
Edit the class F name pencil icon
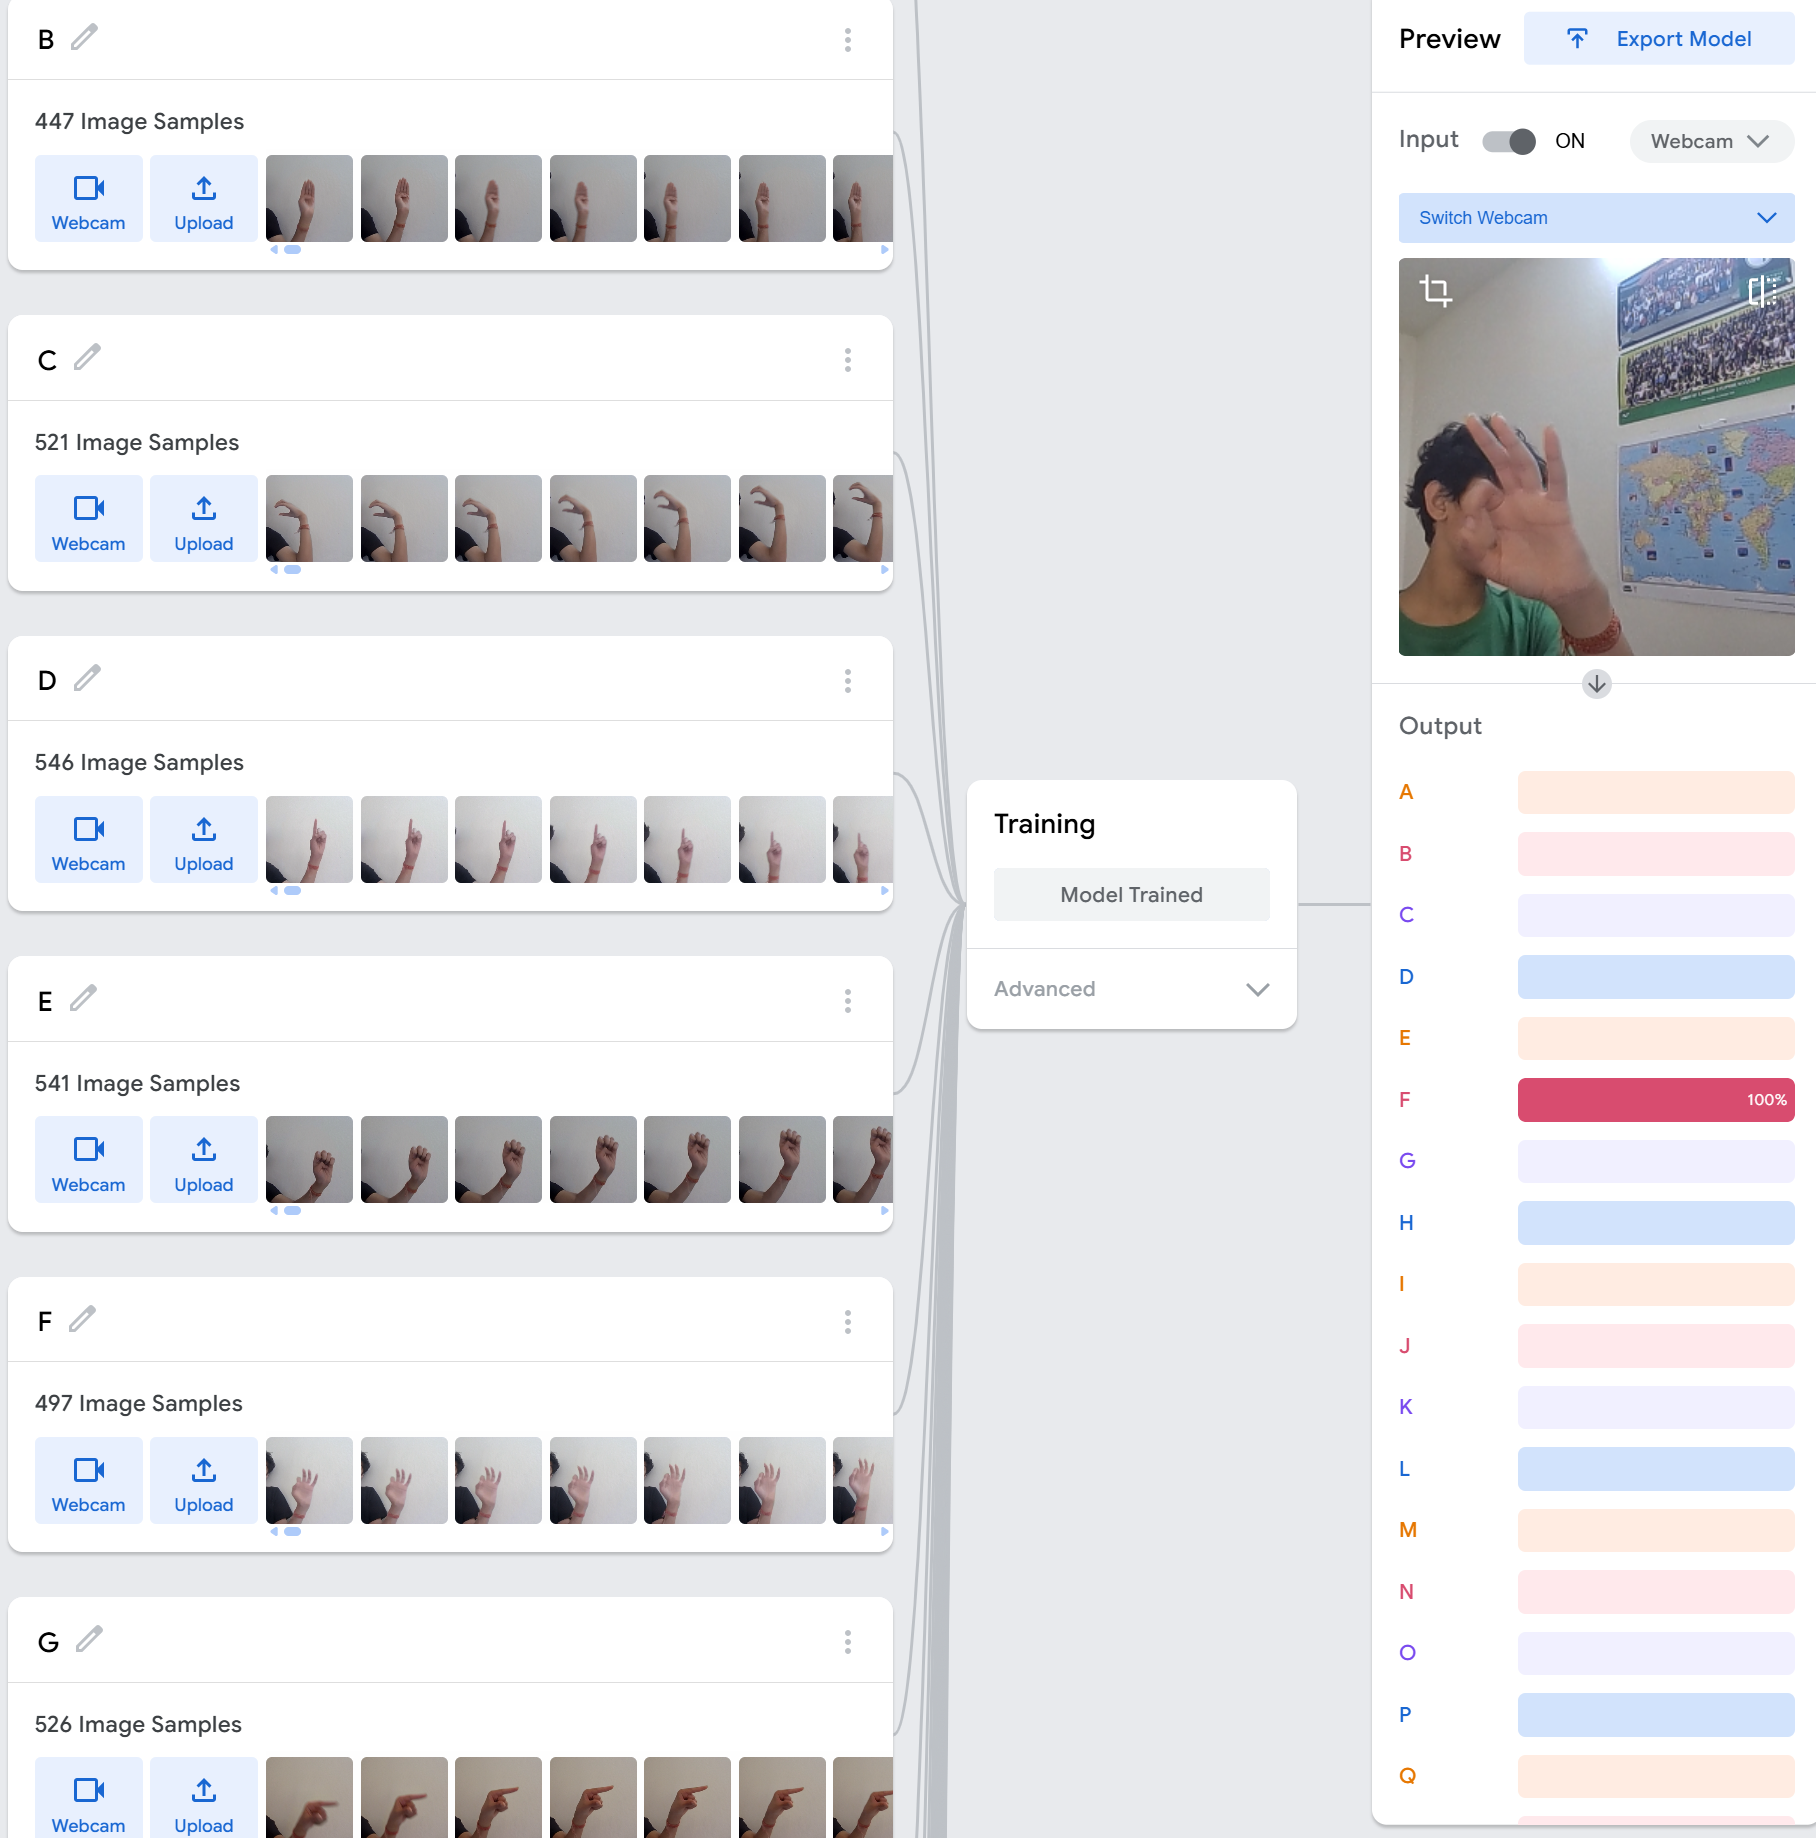pyautogui.click(x=83, y=1319)
